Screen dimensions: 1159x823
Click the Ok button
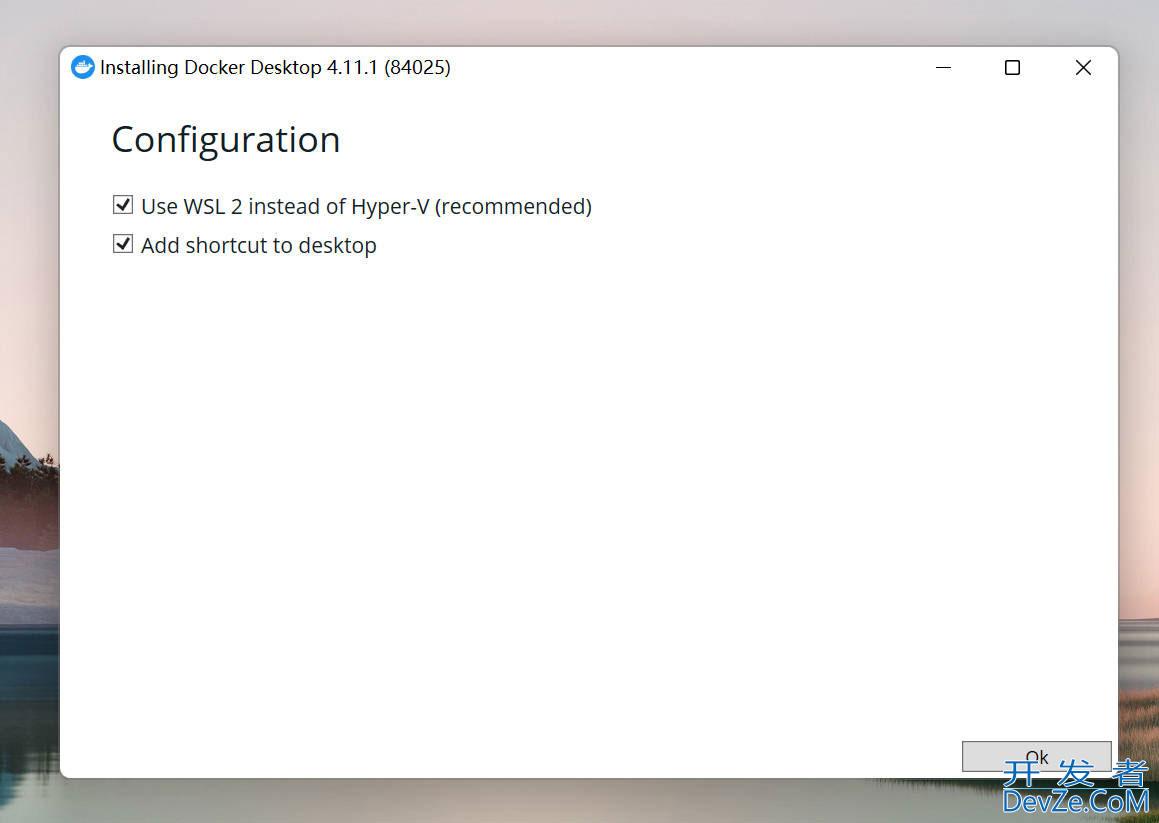tap(1036, 756)
